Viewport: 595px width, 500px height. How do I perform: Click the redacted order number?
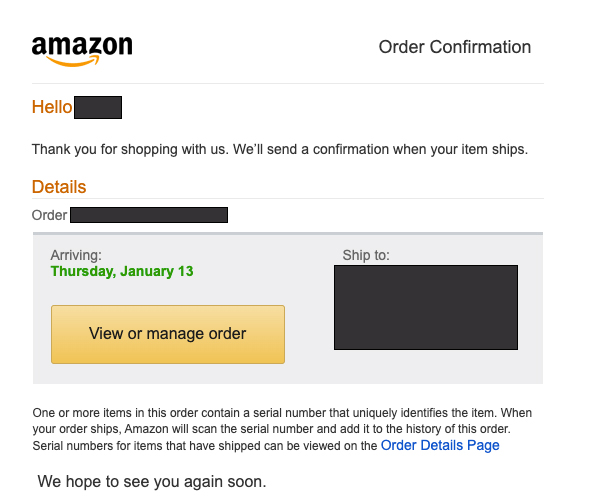coord(149,215)
